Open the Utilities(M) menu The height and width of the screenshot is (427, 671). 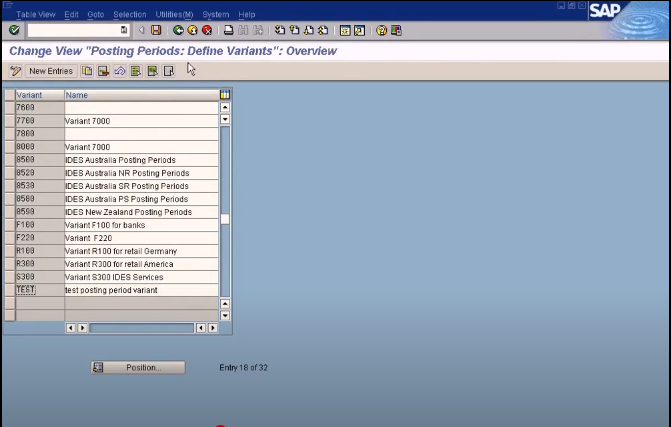point(174,14)
